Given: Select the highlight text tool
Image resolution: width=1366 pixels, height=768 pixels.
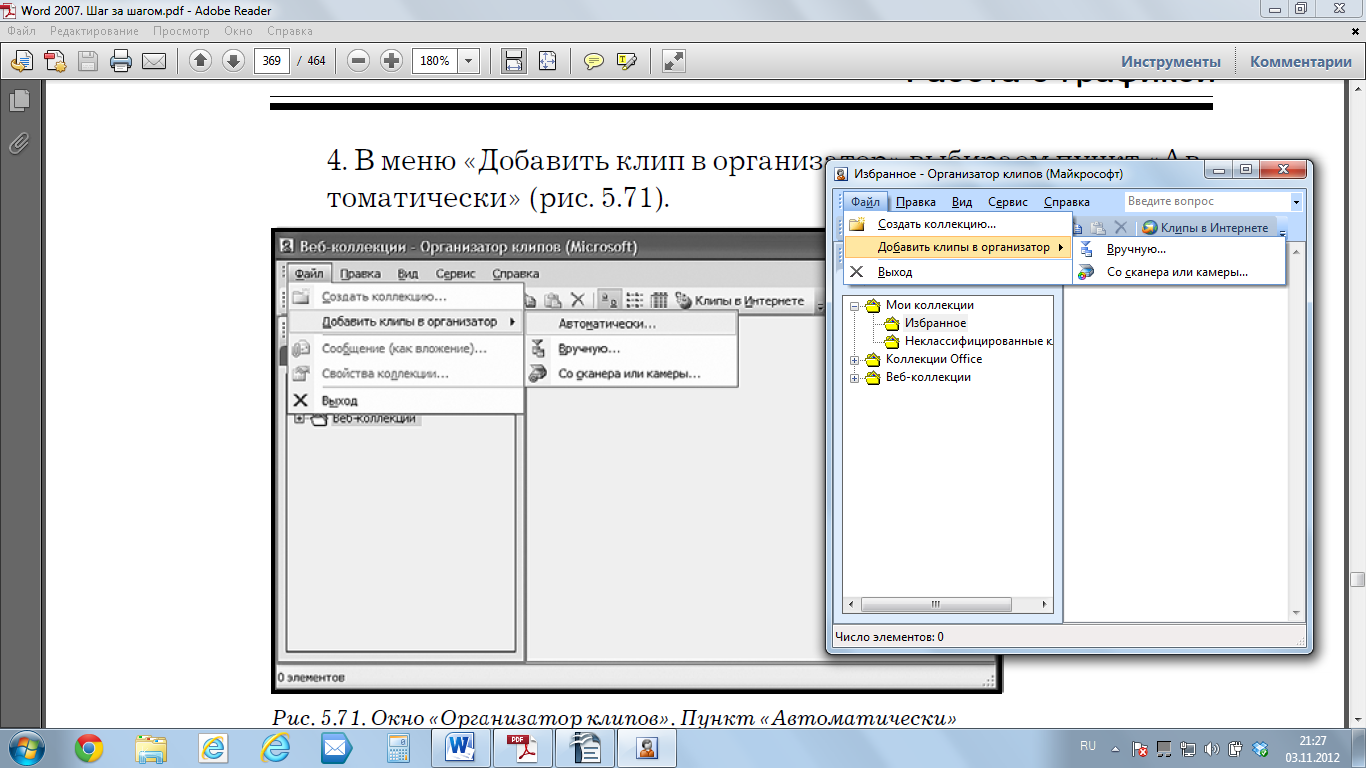Looking at the screenshot, I should click(x=627, y=61).
